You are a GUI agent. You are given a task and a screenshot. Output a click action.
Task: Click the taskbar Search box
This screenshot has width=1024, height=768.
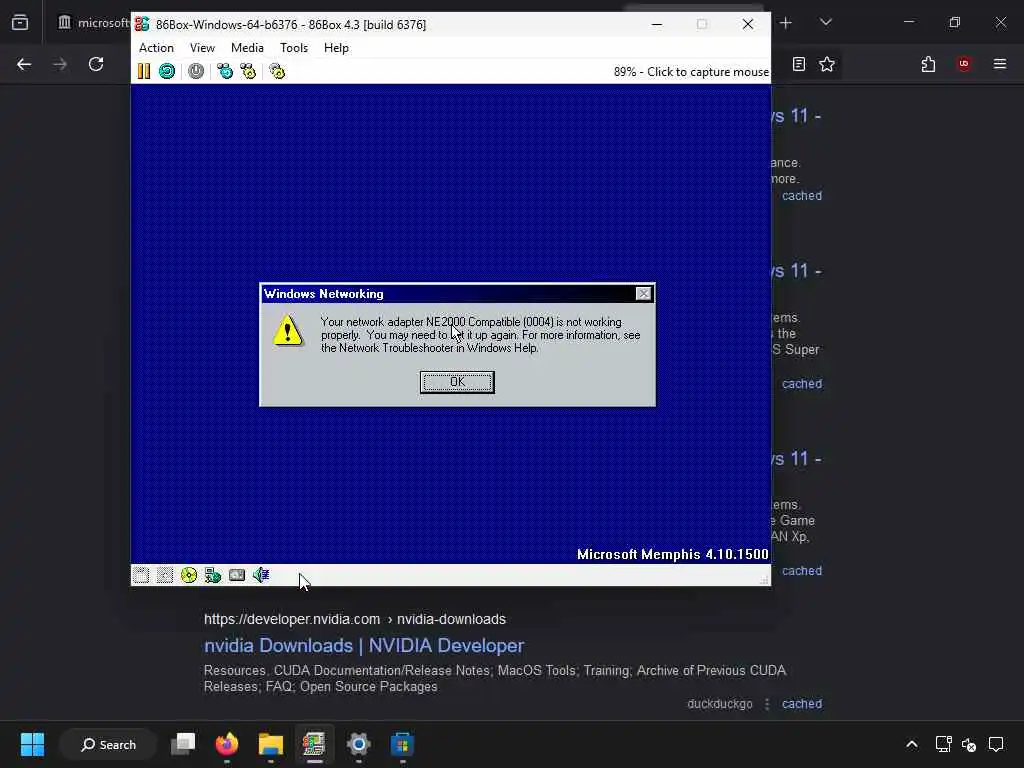(108, 744)
